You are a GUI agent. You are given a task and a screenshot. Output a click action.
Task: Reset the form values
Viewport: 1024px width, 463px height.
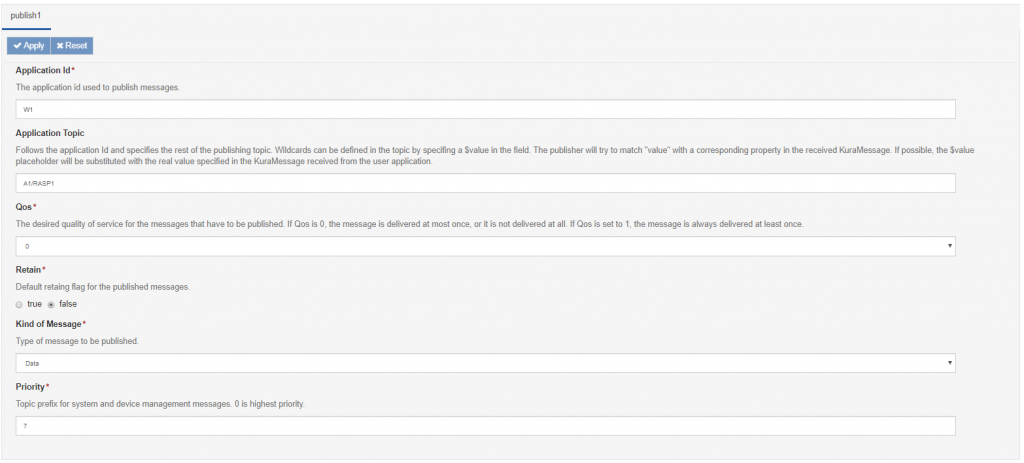[x=72, y=46]
